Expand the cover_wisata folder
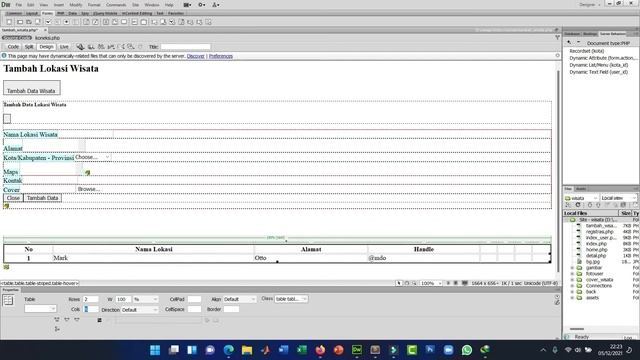This screenshot has height=360, width=640. pyautogui.click(x=572, y=280)
